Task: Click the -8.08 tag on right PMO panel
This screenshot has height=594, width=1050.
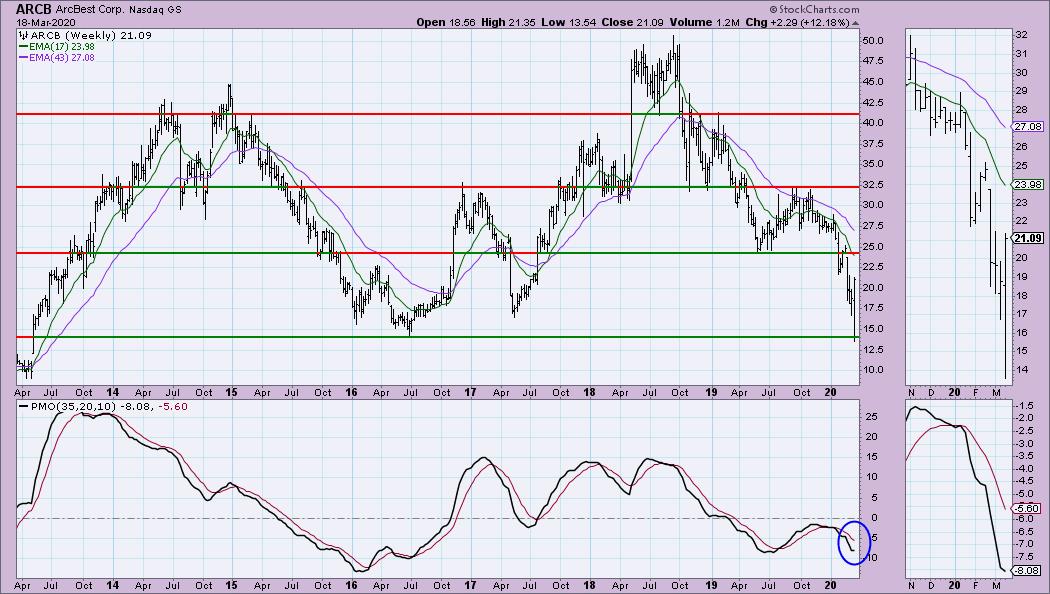Action: [1027, 571]
